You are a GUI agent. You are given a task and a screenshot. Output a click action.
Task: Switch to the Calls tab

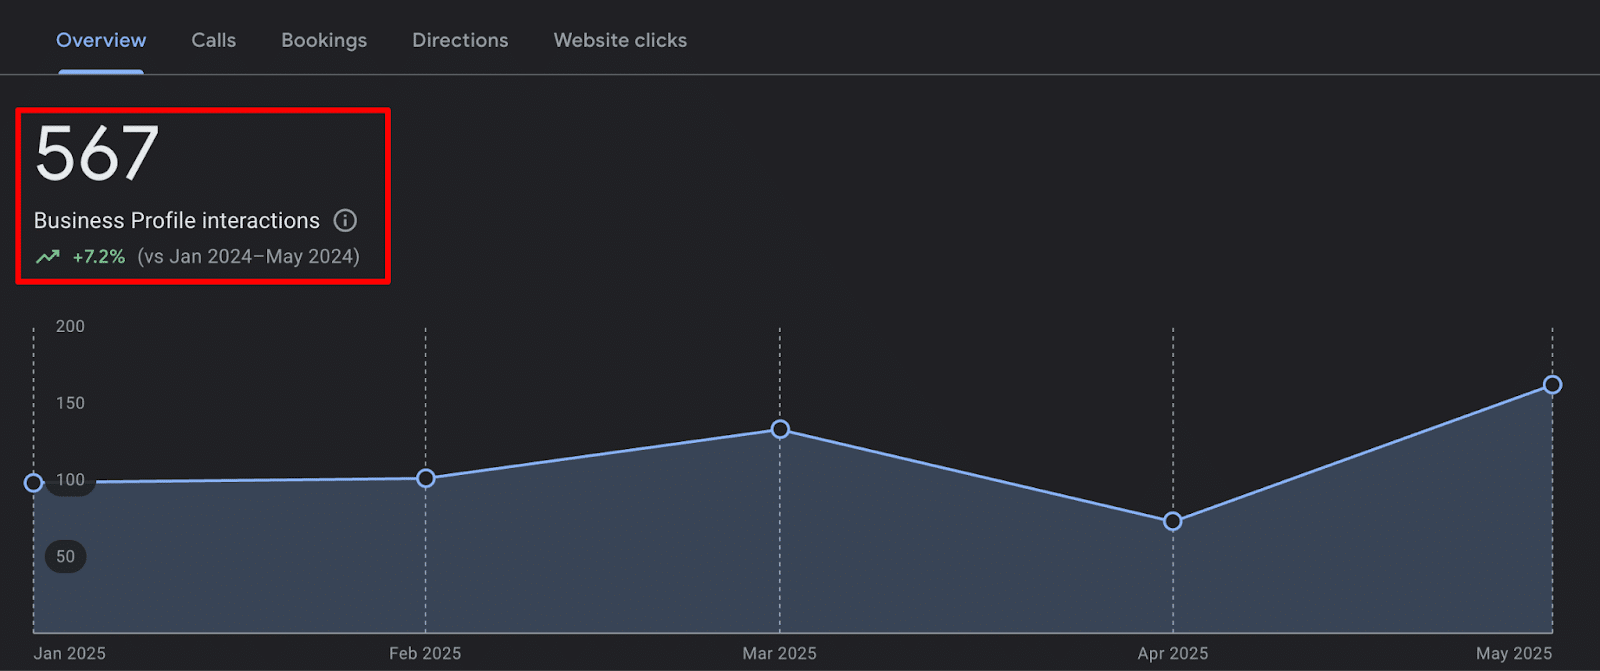coord(214,40)
